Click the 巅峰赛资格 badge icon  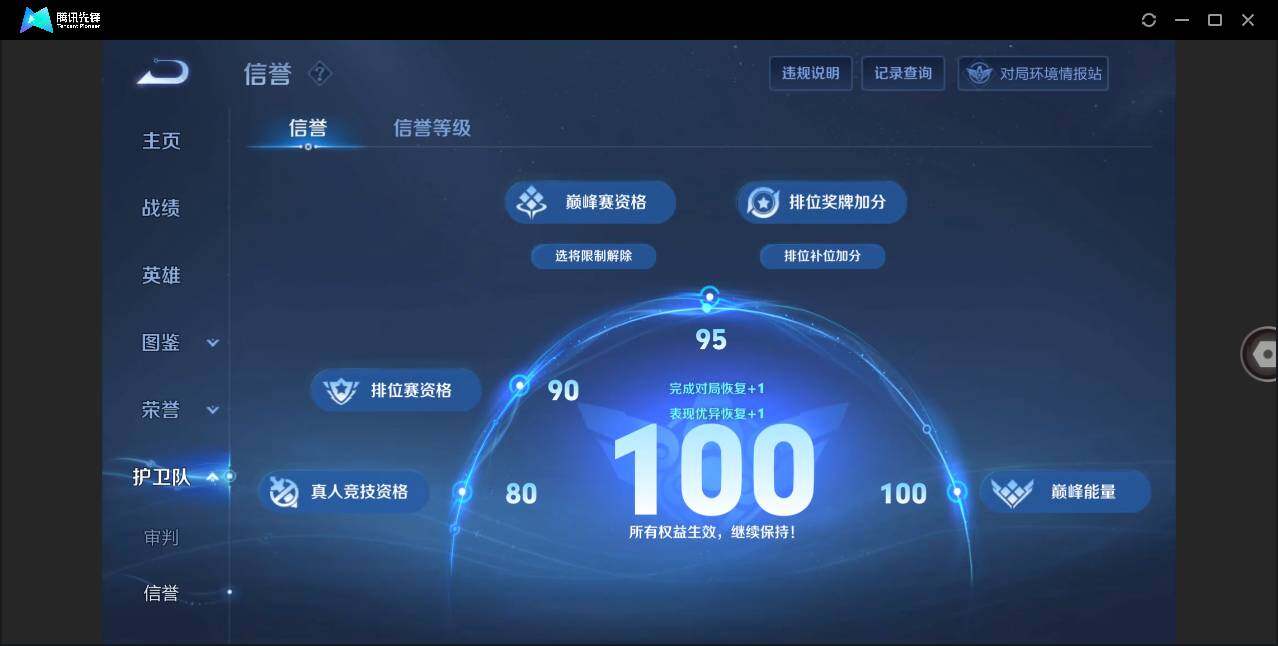(531, 201)
